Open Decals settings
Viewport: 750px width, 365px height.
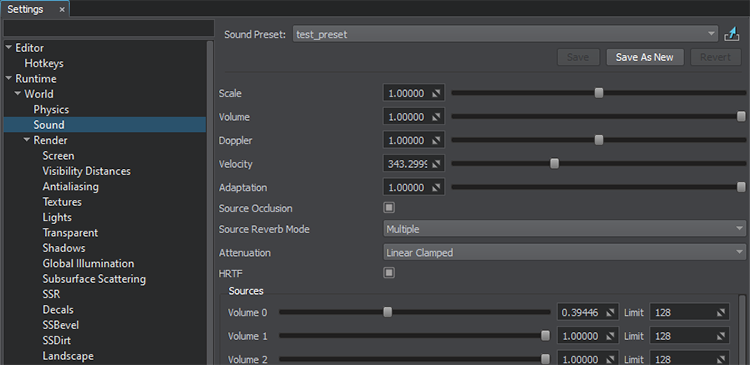tap(58, 310)
